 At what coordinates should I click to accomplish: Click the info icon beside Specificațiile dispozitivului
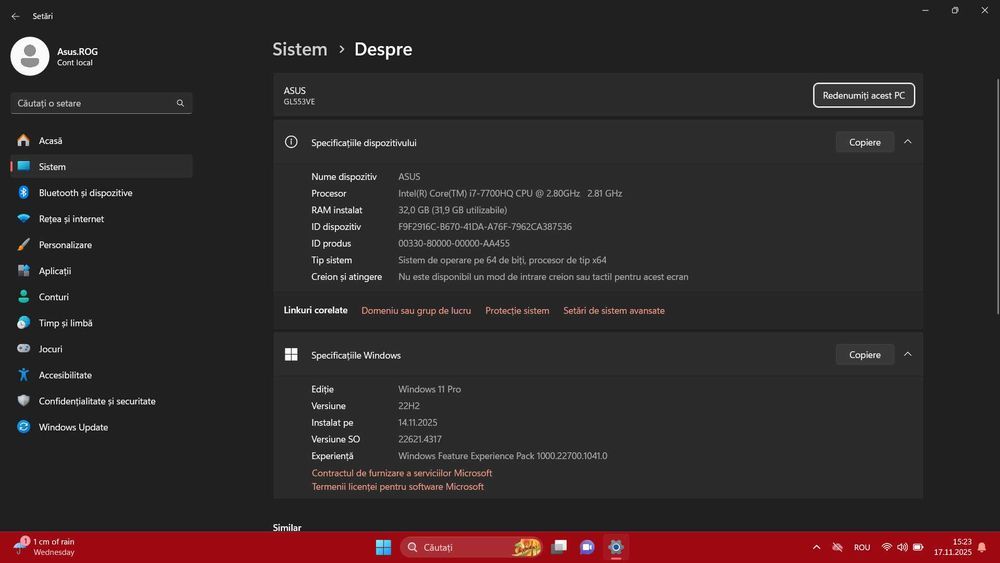click(x=291, y=142)
